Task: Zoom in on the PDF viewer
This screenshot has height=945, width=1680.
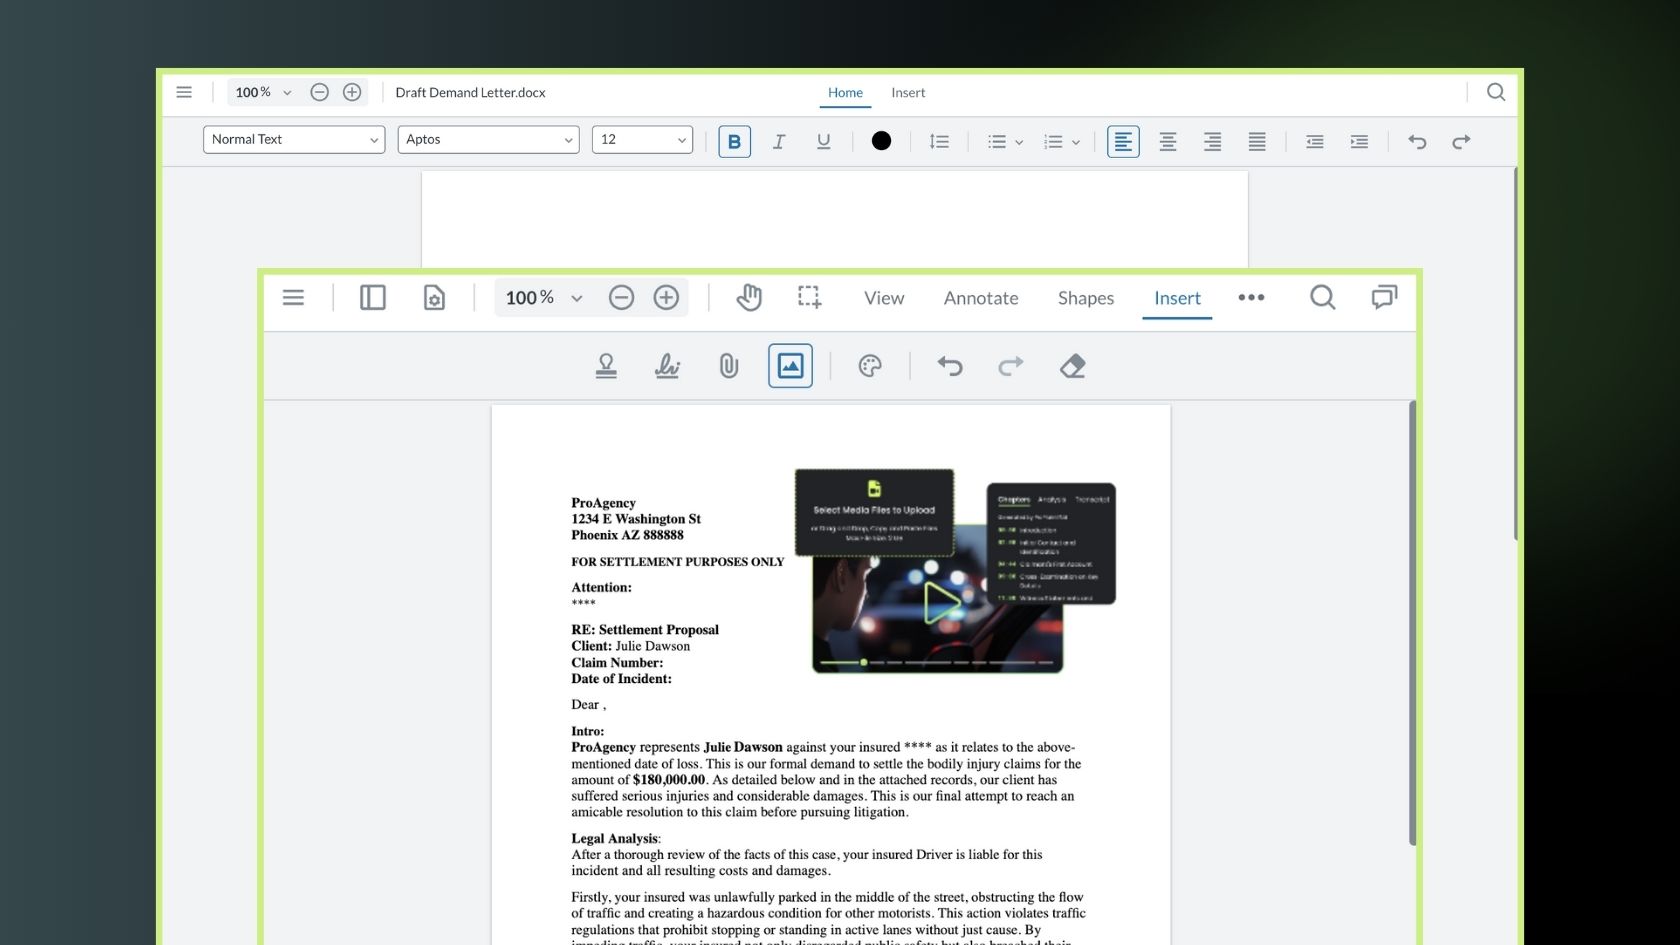Action: 666,297
